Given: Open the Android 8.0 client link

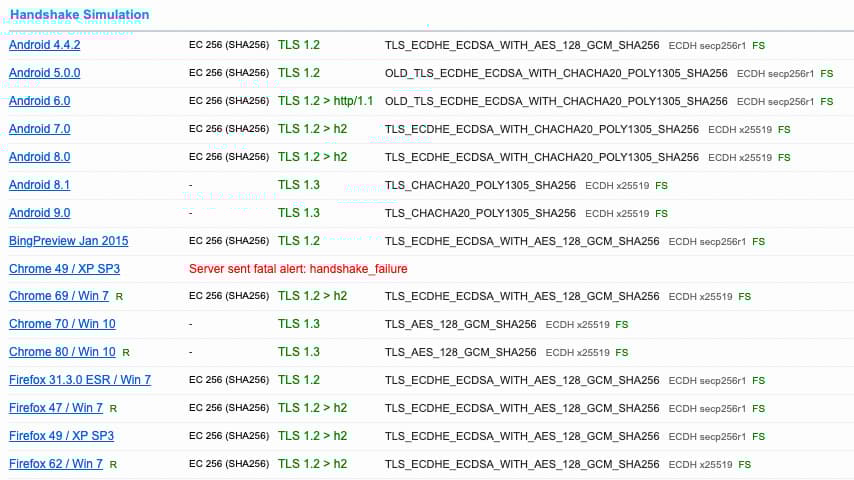Looking at the screenshot, I should pos(40,157).
